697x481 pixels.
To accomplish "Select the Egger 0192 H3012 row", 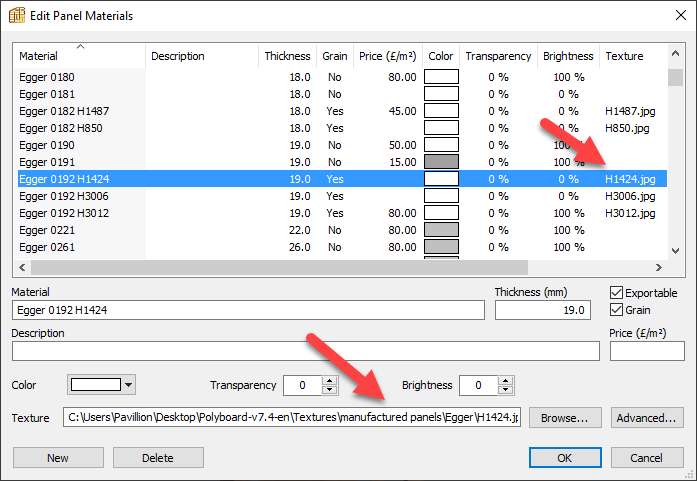I will coord(342,213).
